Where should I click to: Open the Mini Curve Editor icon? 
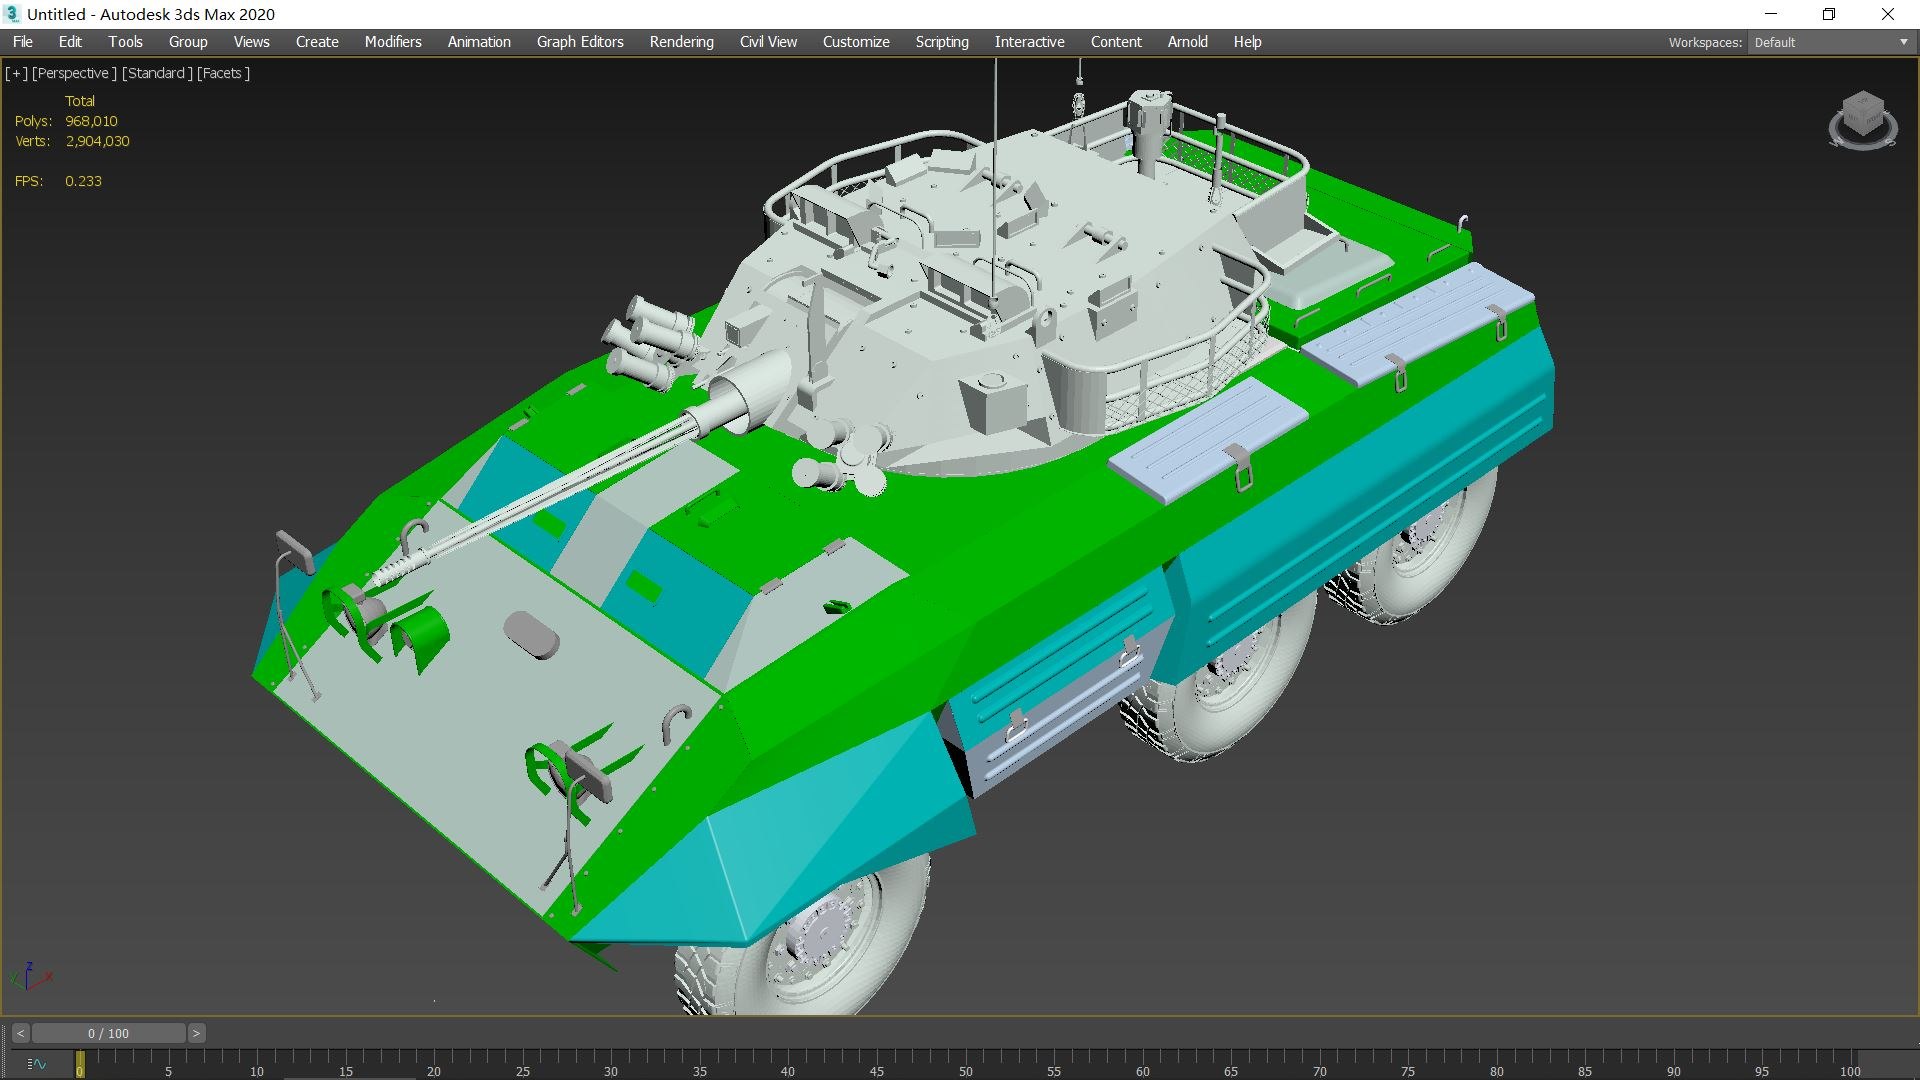tap(37, 1064)
